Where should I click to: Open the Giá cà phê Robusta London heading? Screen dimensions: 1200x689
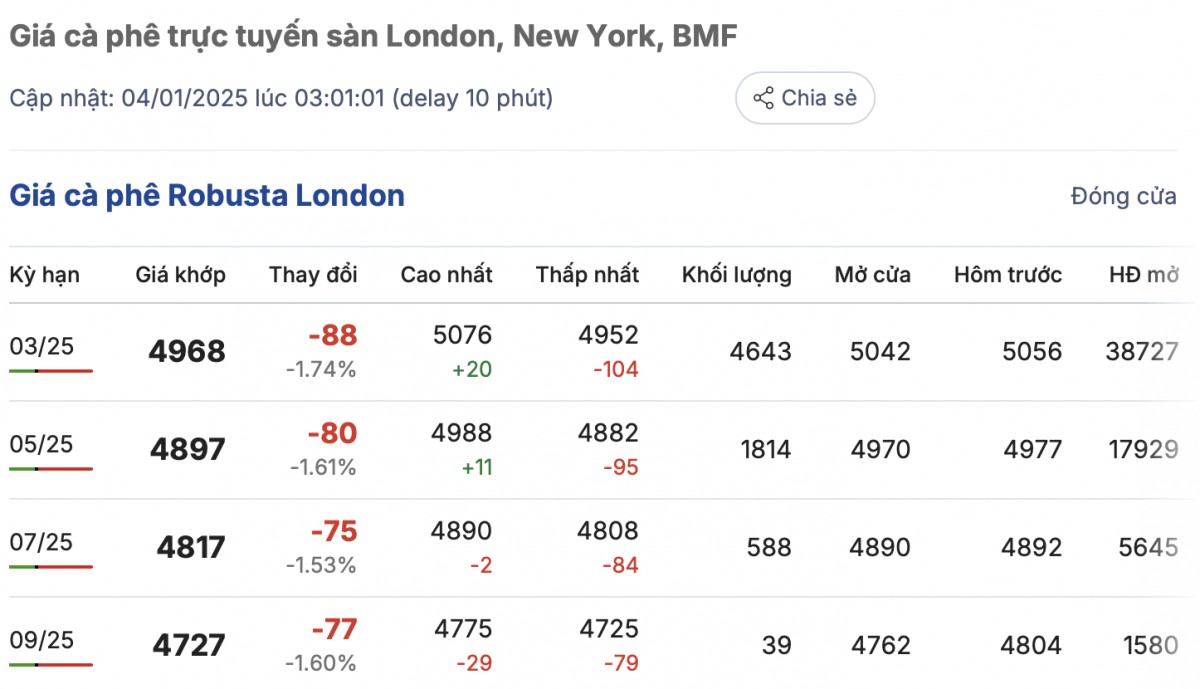coord(207,195)
